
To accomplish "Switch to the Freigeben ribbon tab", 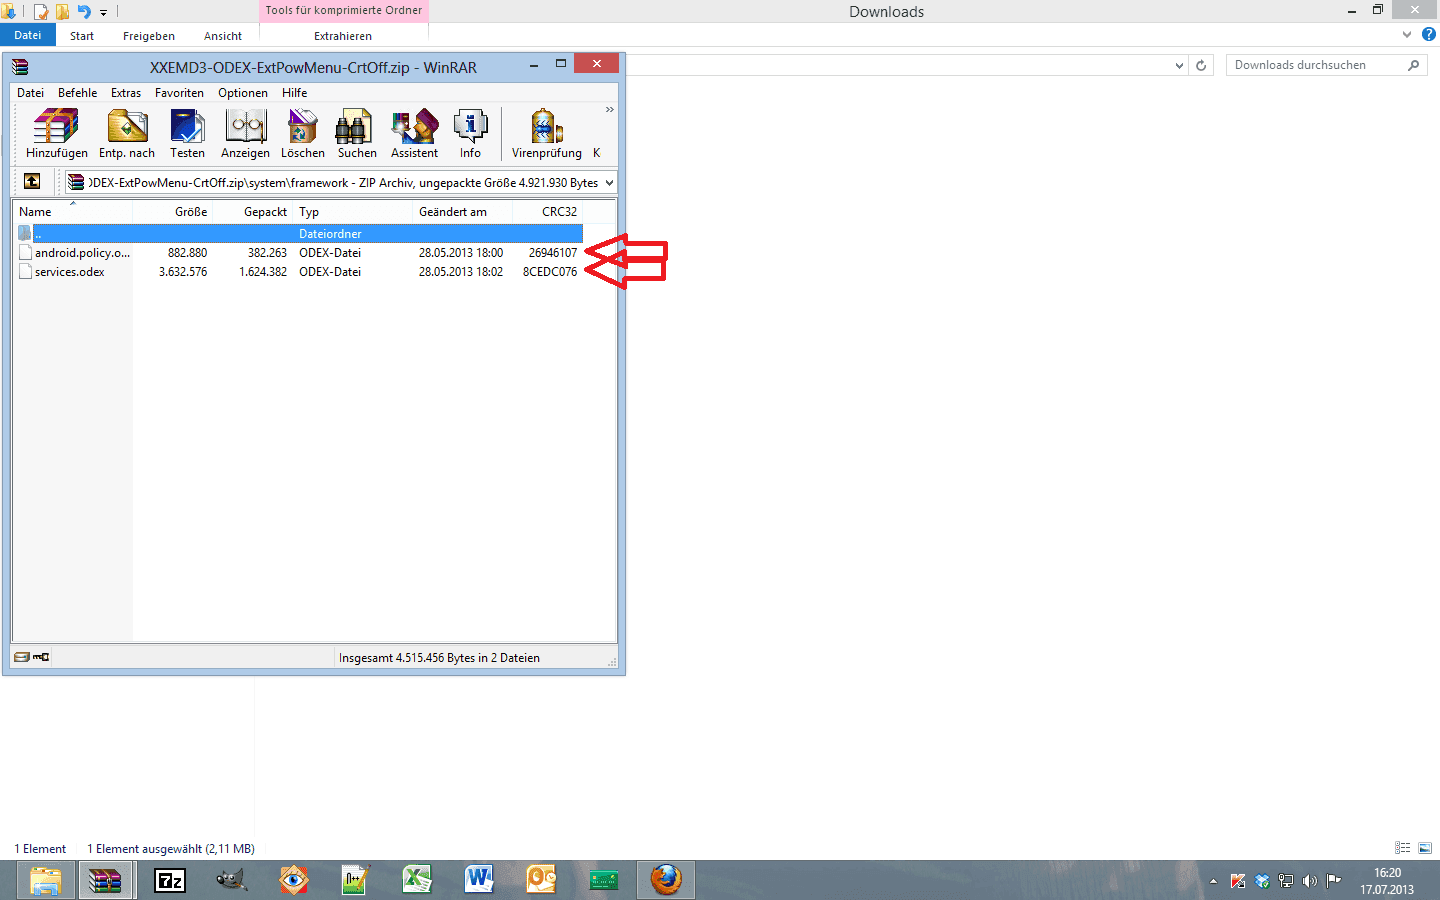I will [149, 36].
